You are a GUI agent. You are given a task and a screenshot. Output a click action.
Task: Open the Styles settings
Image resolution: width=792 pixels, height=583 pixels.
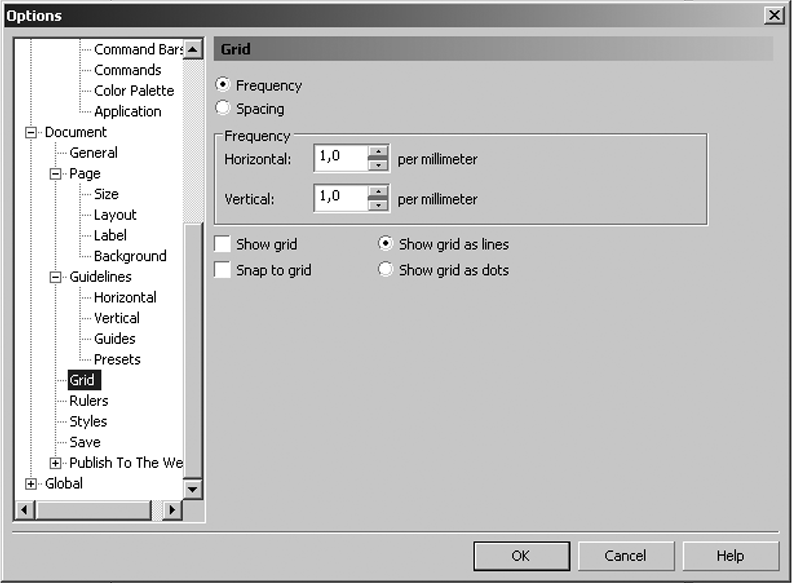tap(88, 421)
